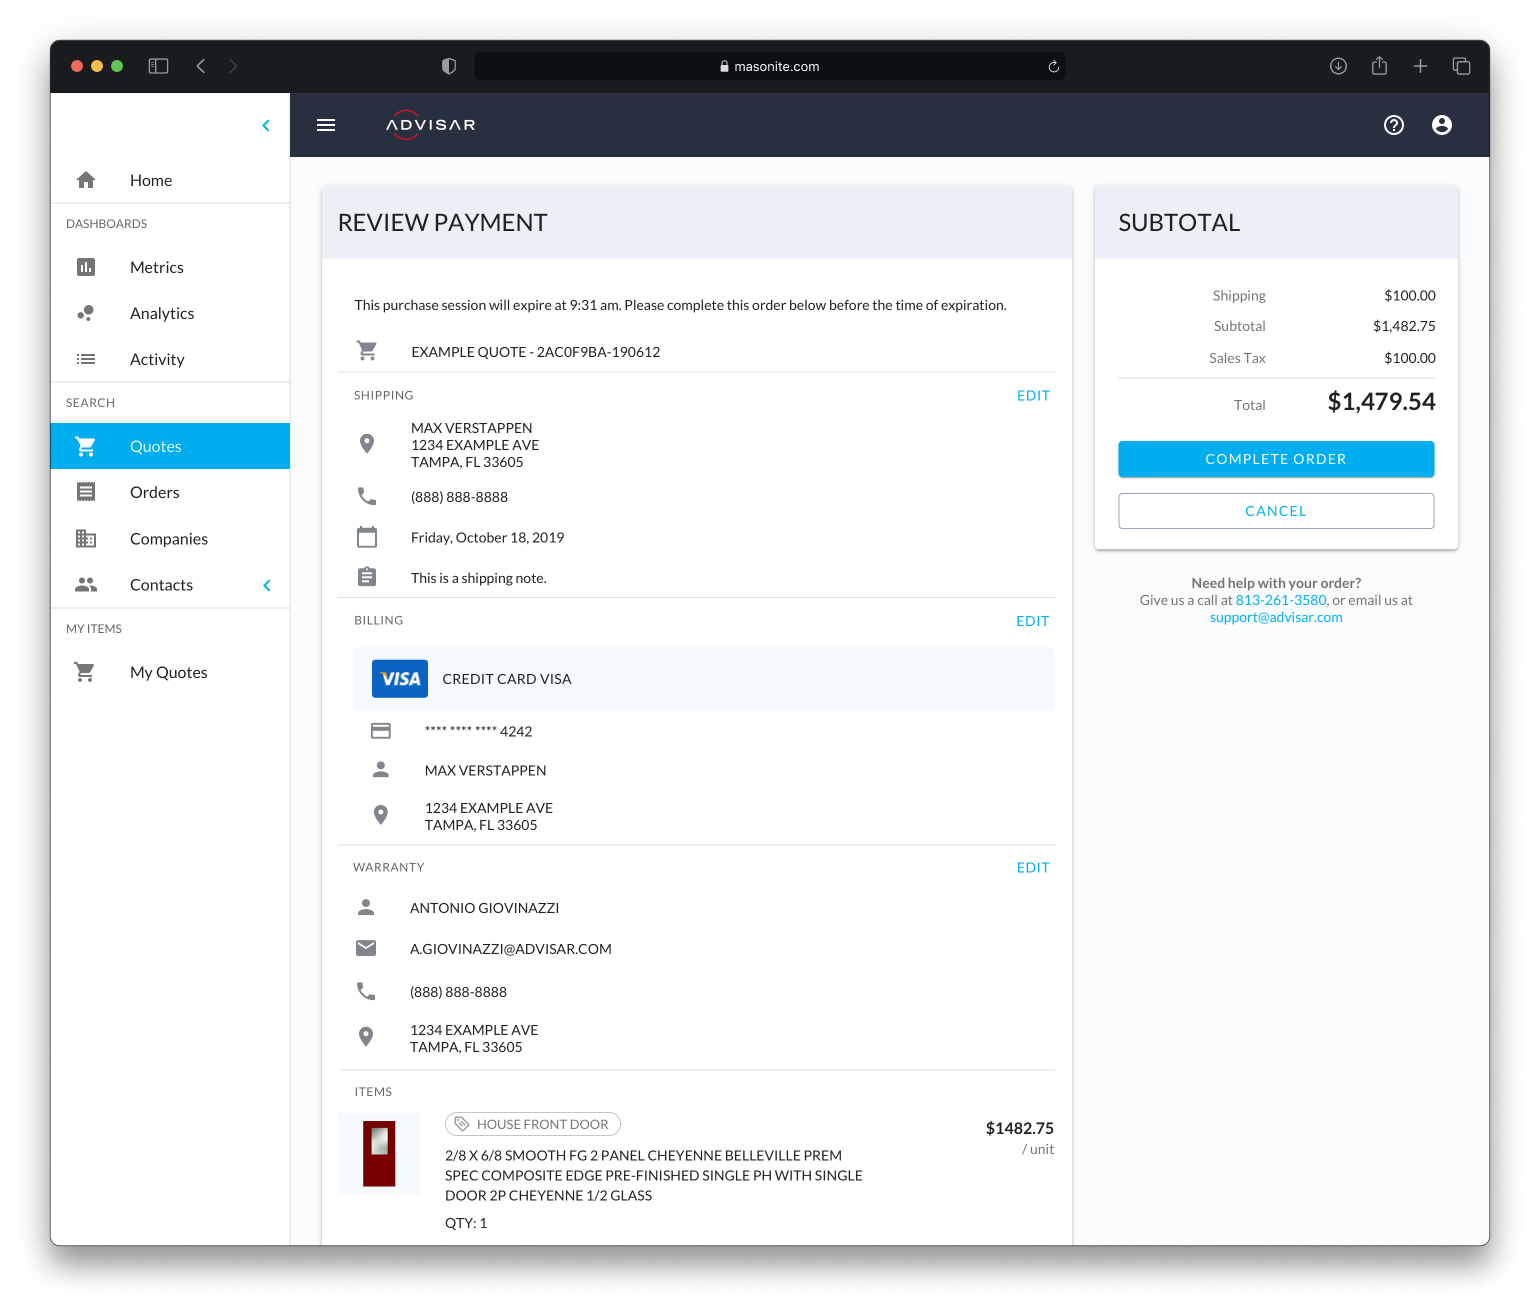Select Analytics in the sidebar
Screen dimensions: 1540x1306
point(162,313)
